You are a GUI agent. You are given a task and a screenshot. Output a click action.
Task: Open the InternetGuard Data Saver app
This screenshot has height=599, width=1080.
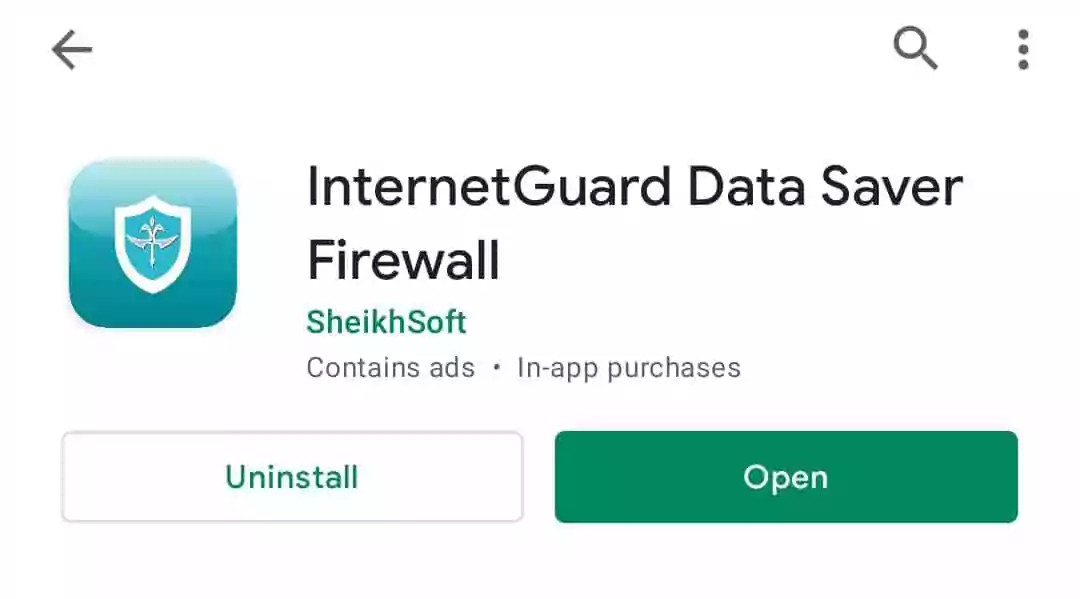tap(786, 476)
